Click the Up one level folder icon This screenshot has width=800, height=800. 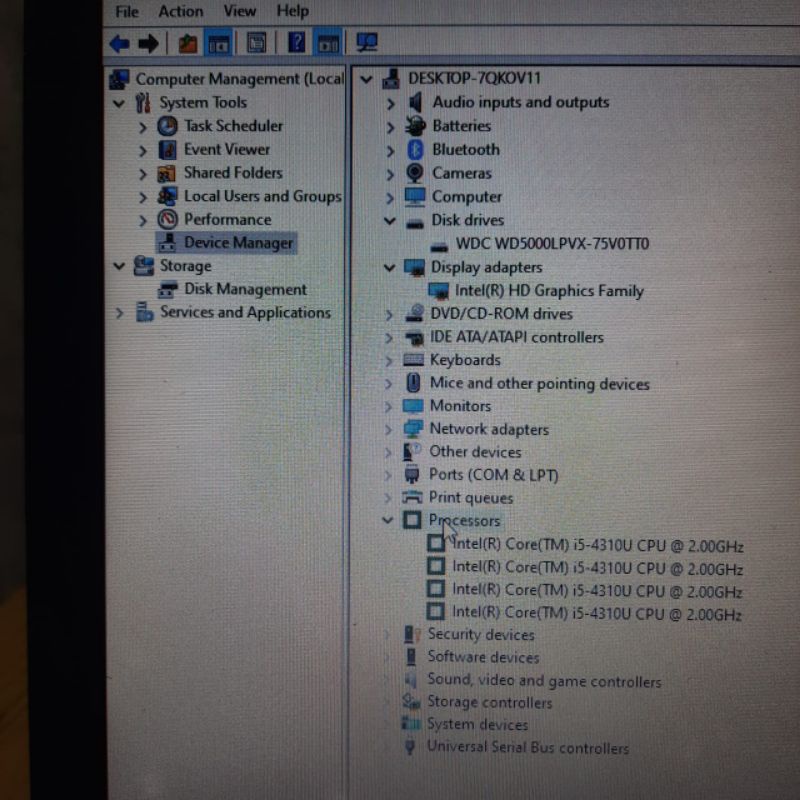(x=187, y=43)
